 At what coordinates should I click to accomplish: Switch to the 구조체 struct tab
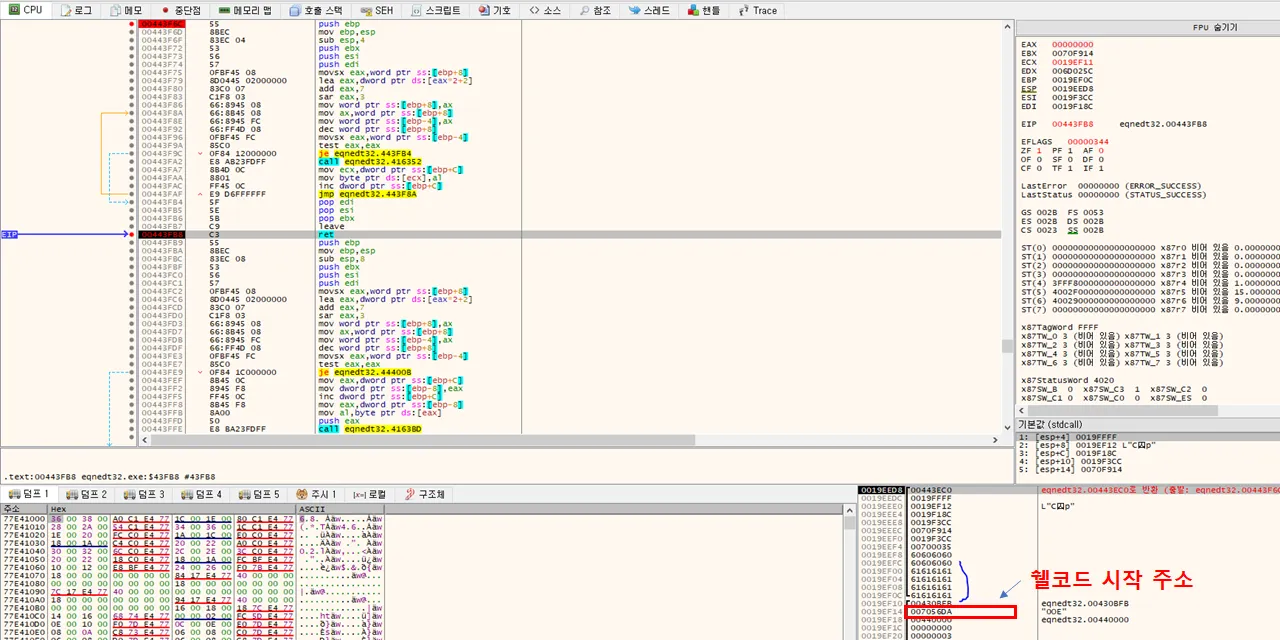[x=424, y=494]
